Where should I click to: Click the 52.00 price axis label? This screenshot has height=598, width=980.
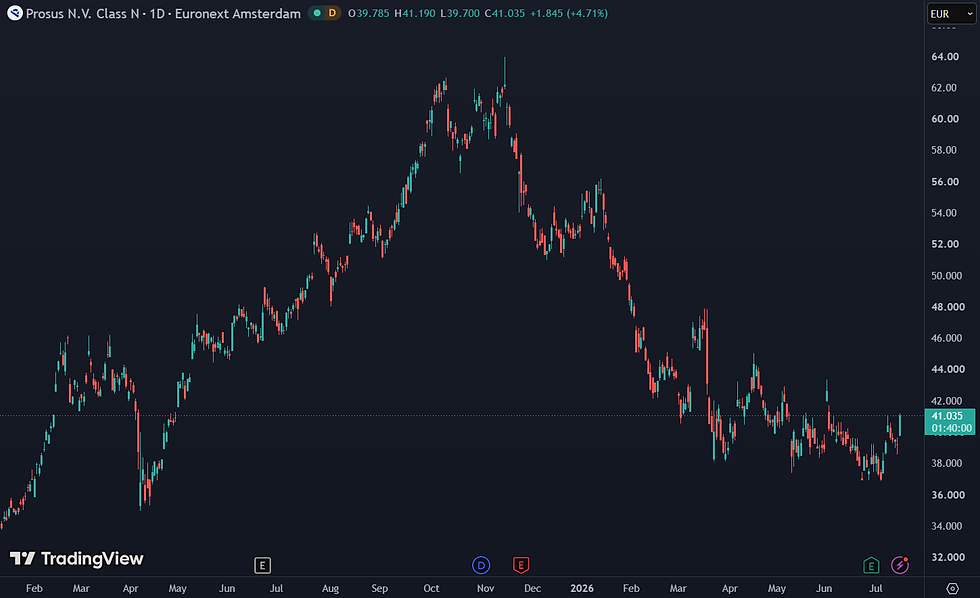coord(945,244)
